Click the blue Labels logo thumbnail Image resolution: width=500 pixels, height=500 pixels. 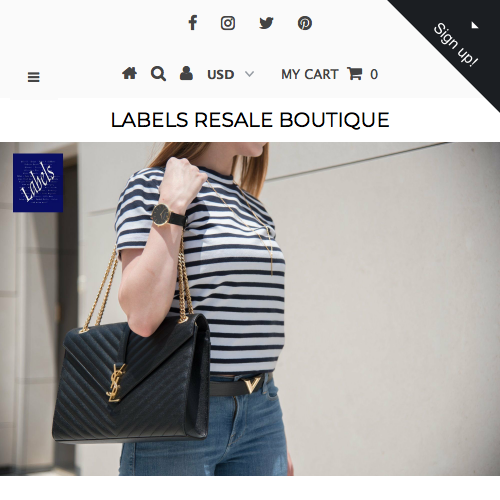tap(38, 183)
